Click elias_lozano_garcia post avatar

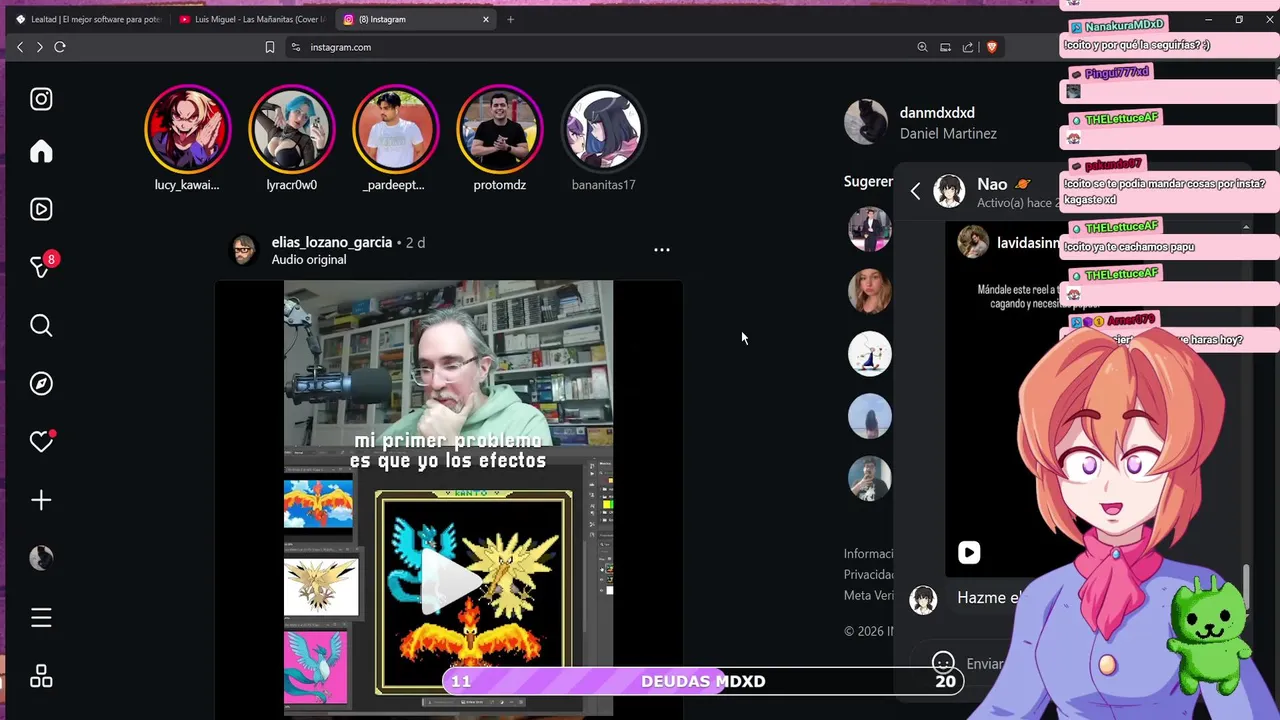(244, 250)
